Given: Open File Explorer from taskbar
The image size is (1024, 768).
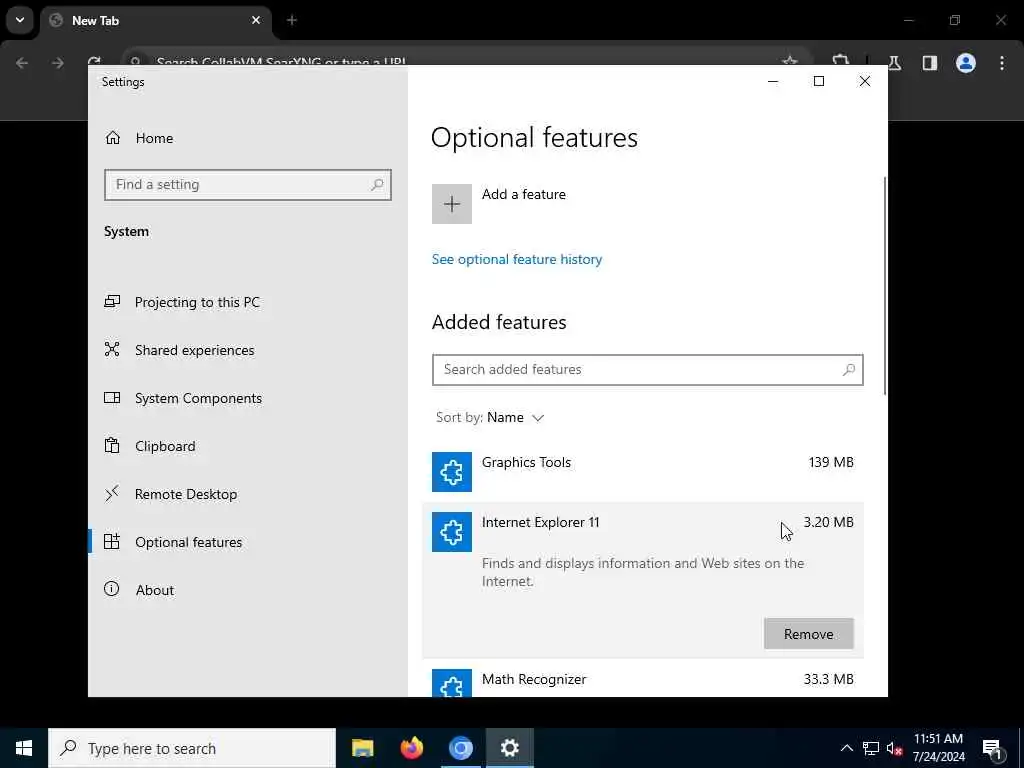Looking at the screenshot, I should pos(362,748).
